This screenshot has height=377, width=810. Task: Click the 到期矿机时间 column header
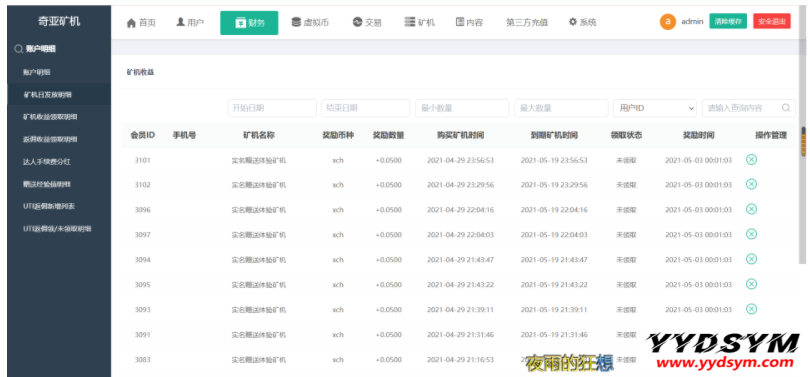[x=554, y=135]
